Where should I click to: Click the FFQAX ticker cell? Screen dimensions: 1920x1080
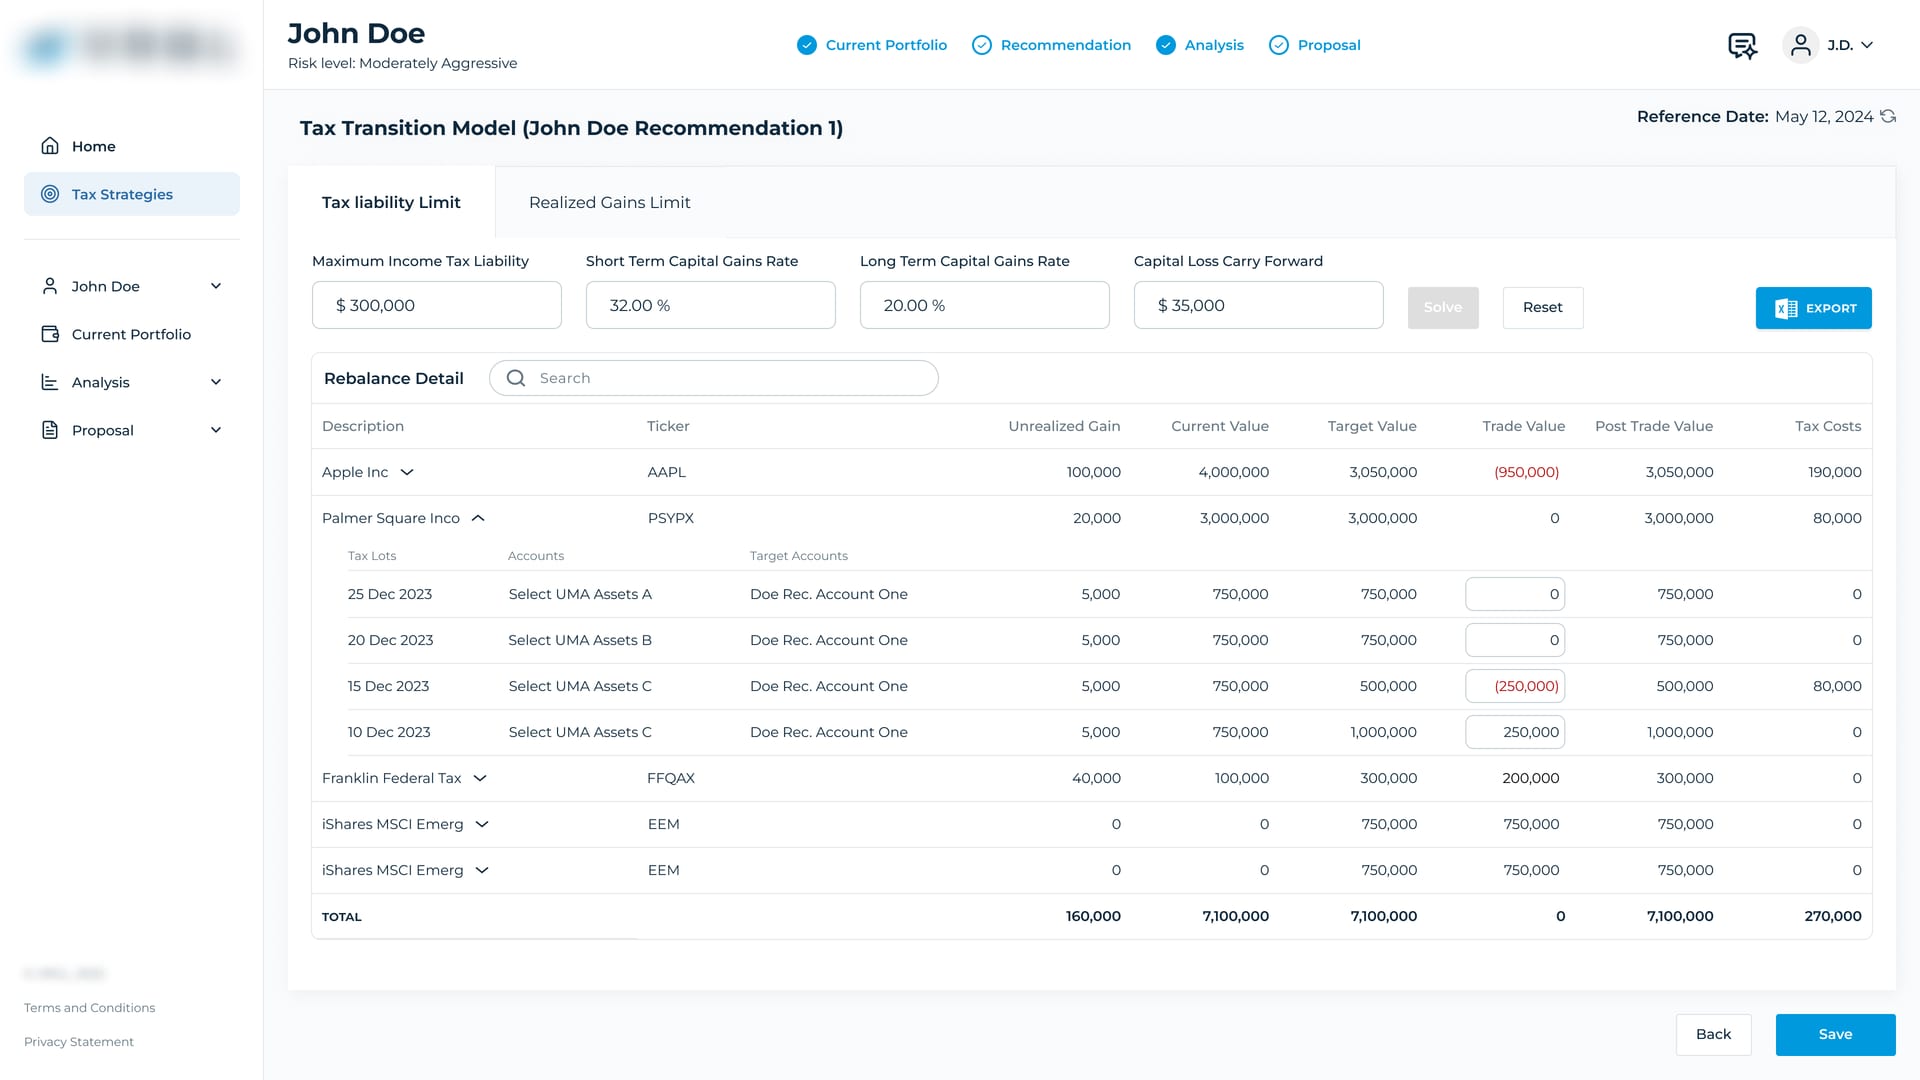(670, 778)
